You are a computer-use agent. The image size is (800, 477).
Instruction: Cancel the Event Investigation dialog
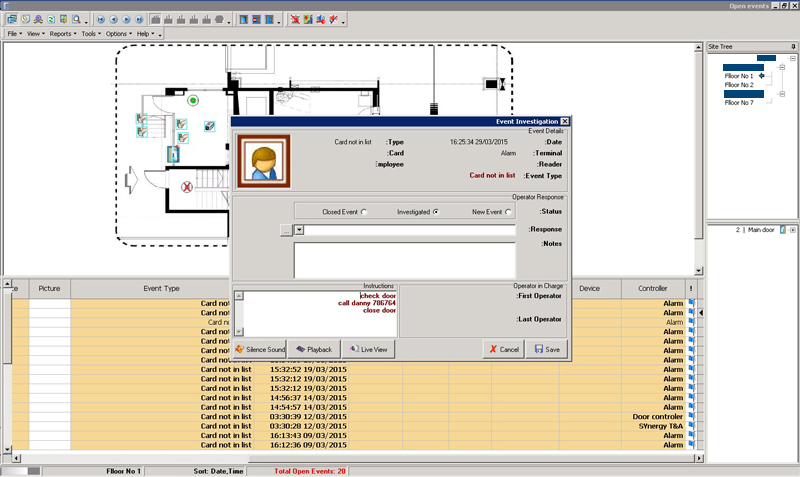(x=502, y=349)
